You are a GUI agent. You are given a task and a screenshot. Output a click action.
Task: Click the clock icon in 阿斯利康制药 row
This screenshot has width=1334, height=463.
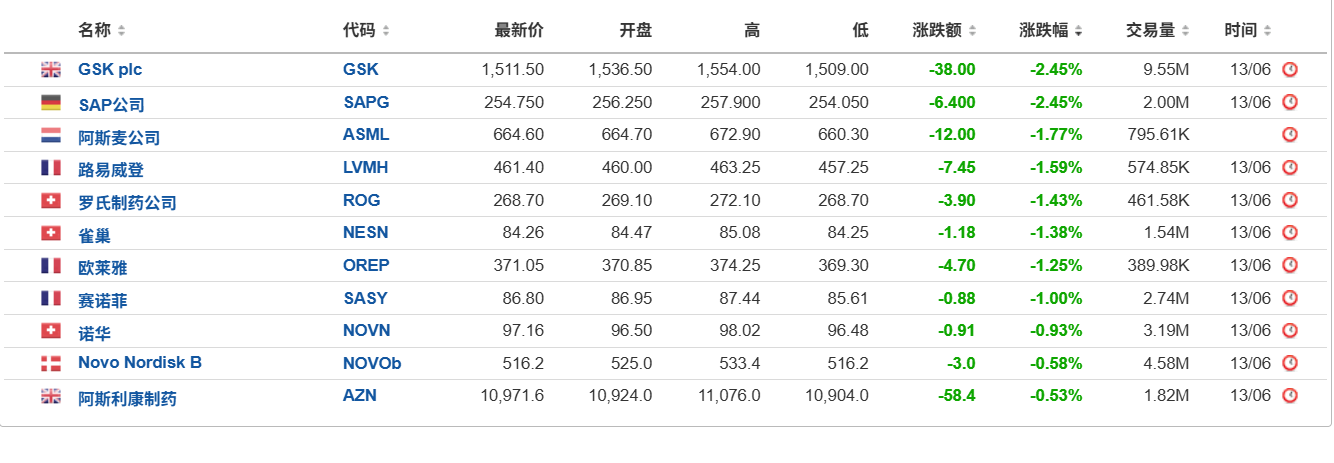pos(1290,396)
